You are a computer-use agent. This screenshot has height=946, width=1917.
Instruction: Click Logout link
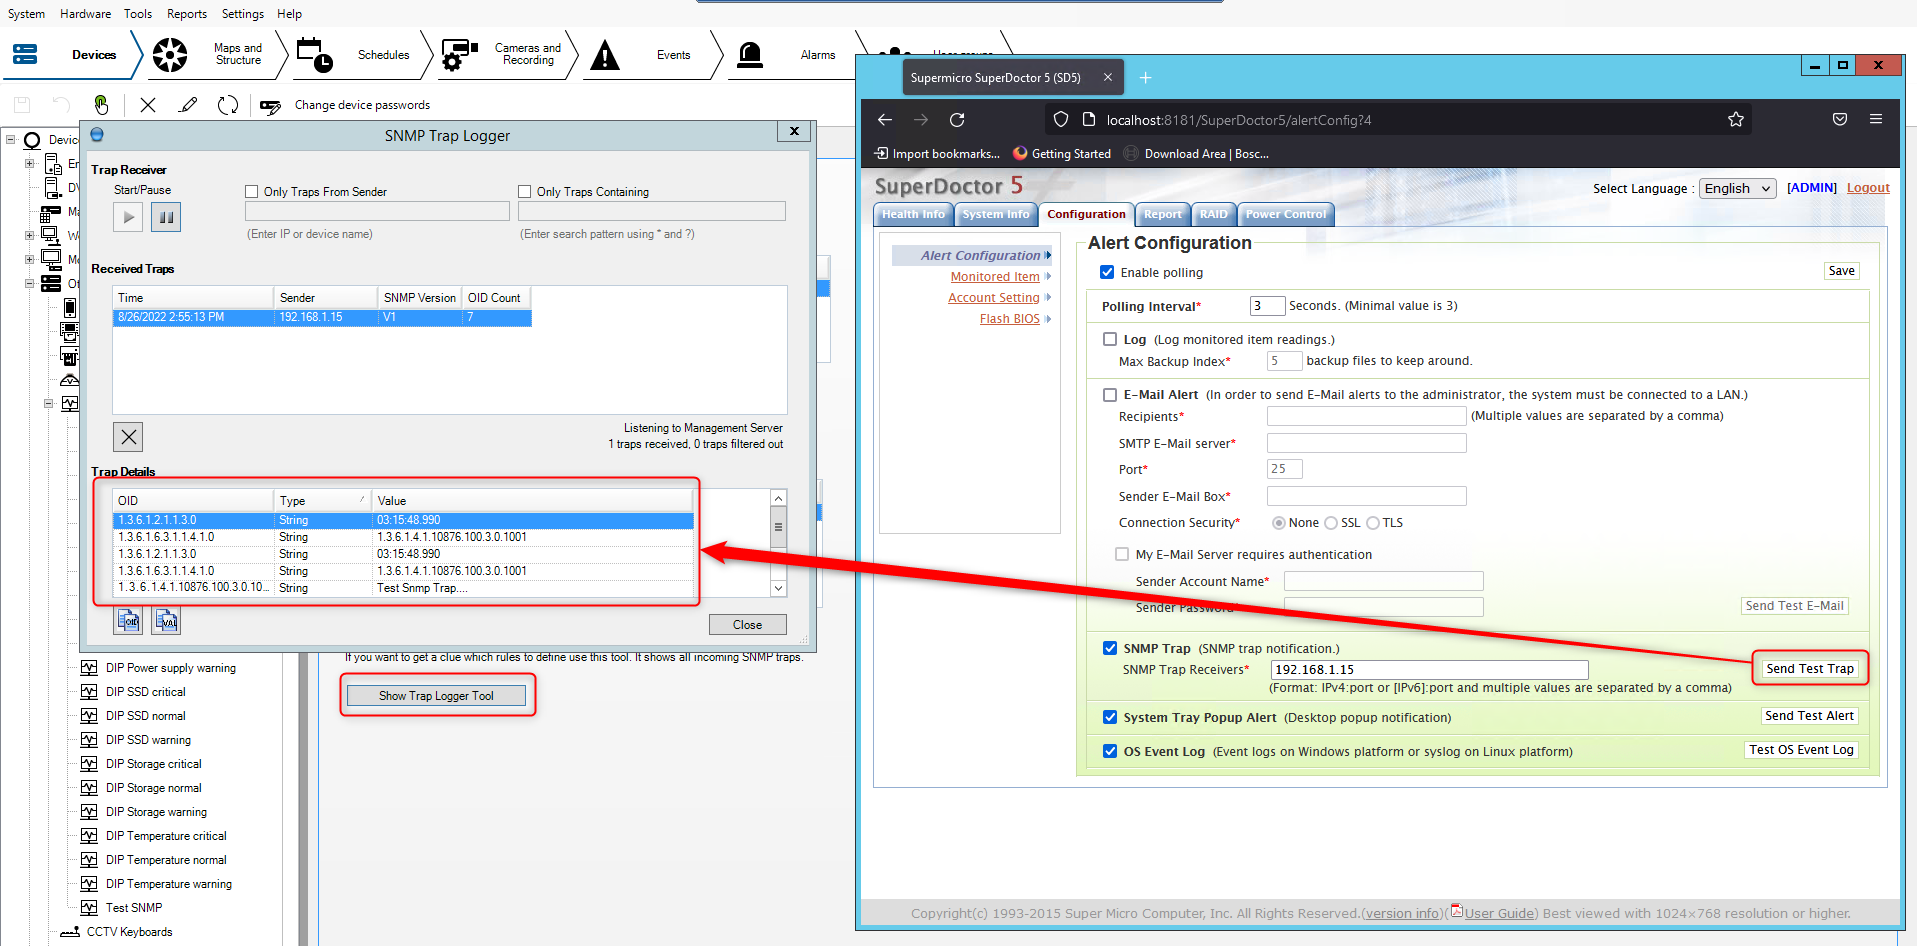[x=1868, y=188]
